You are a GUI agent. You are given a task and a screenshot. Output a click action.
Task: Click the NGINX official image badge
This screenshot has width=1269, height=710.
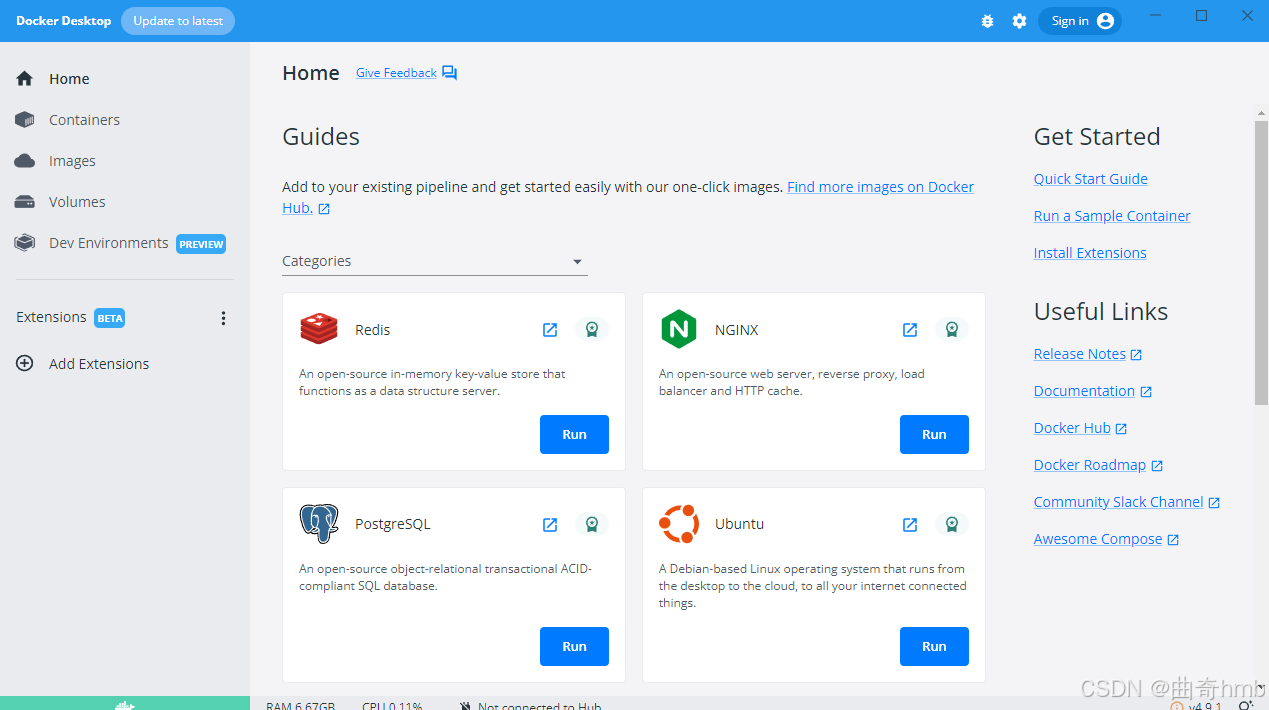click(x=952, y=329)
